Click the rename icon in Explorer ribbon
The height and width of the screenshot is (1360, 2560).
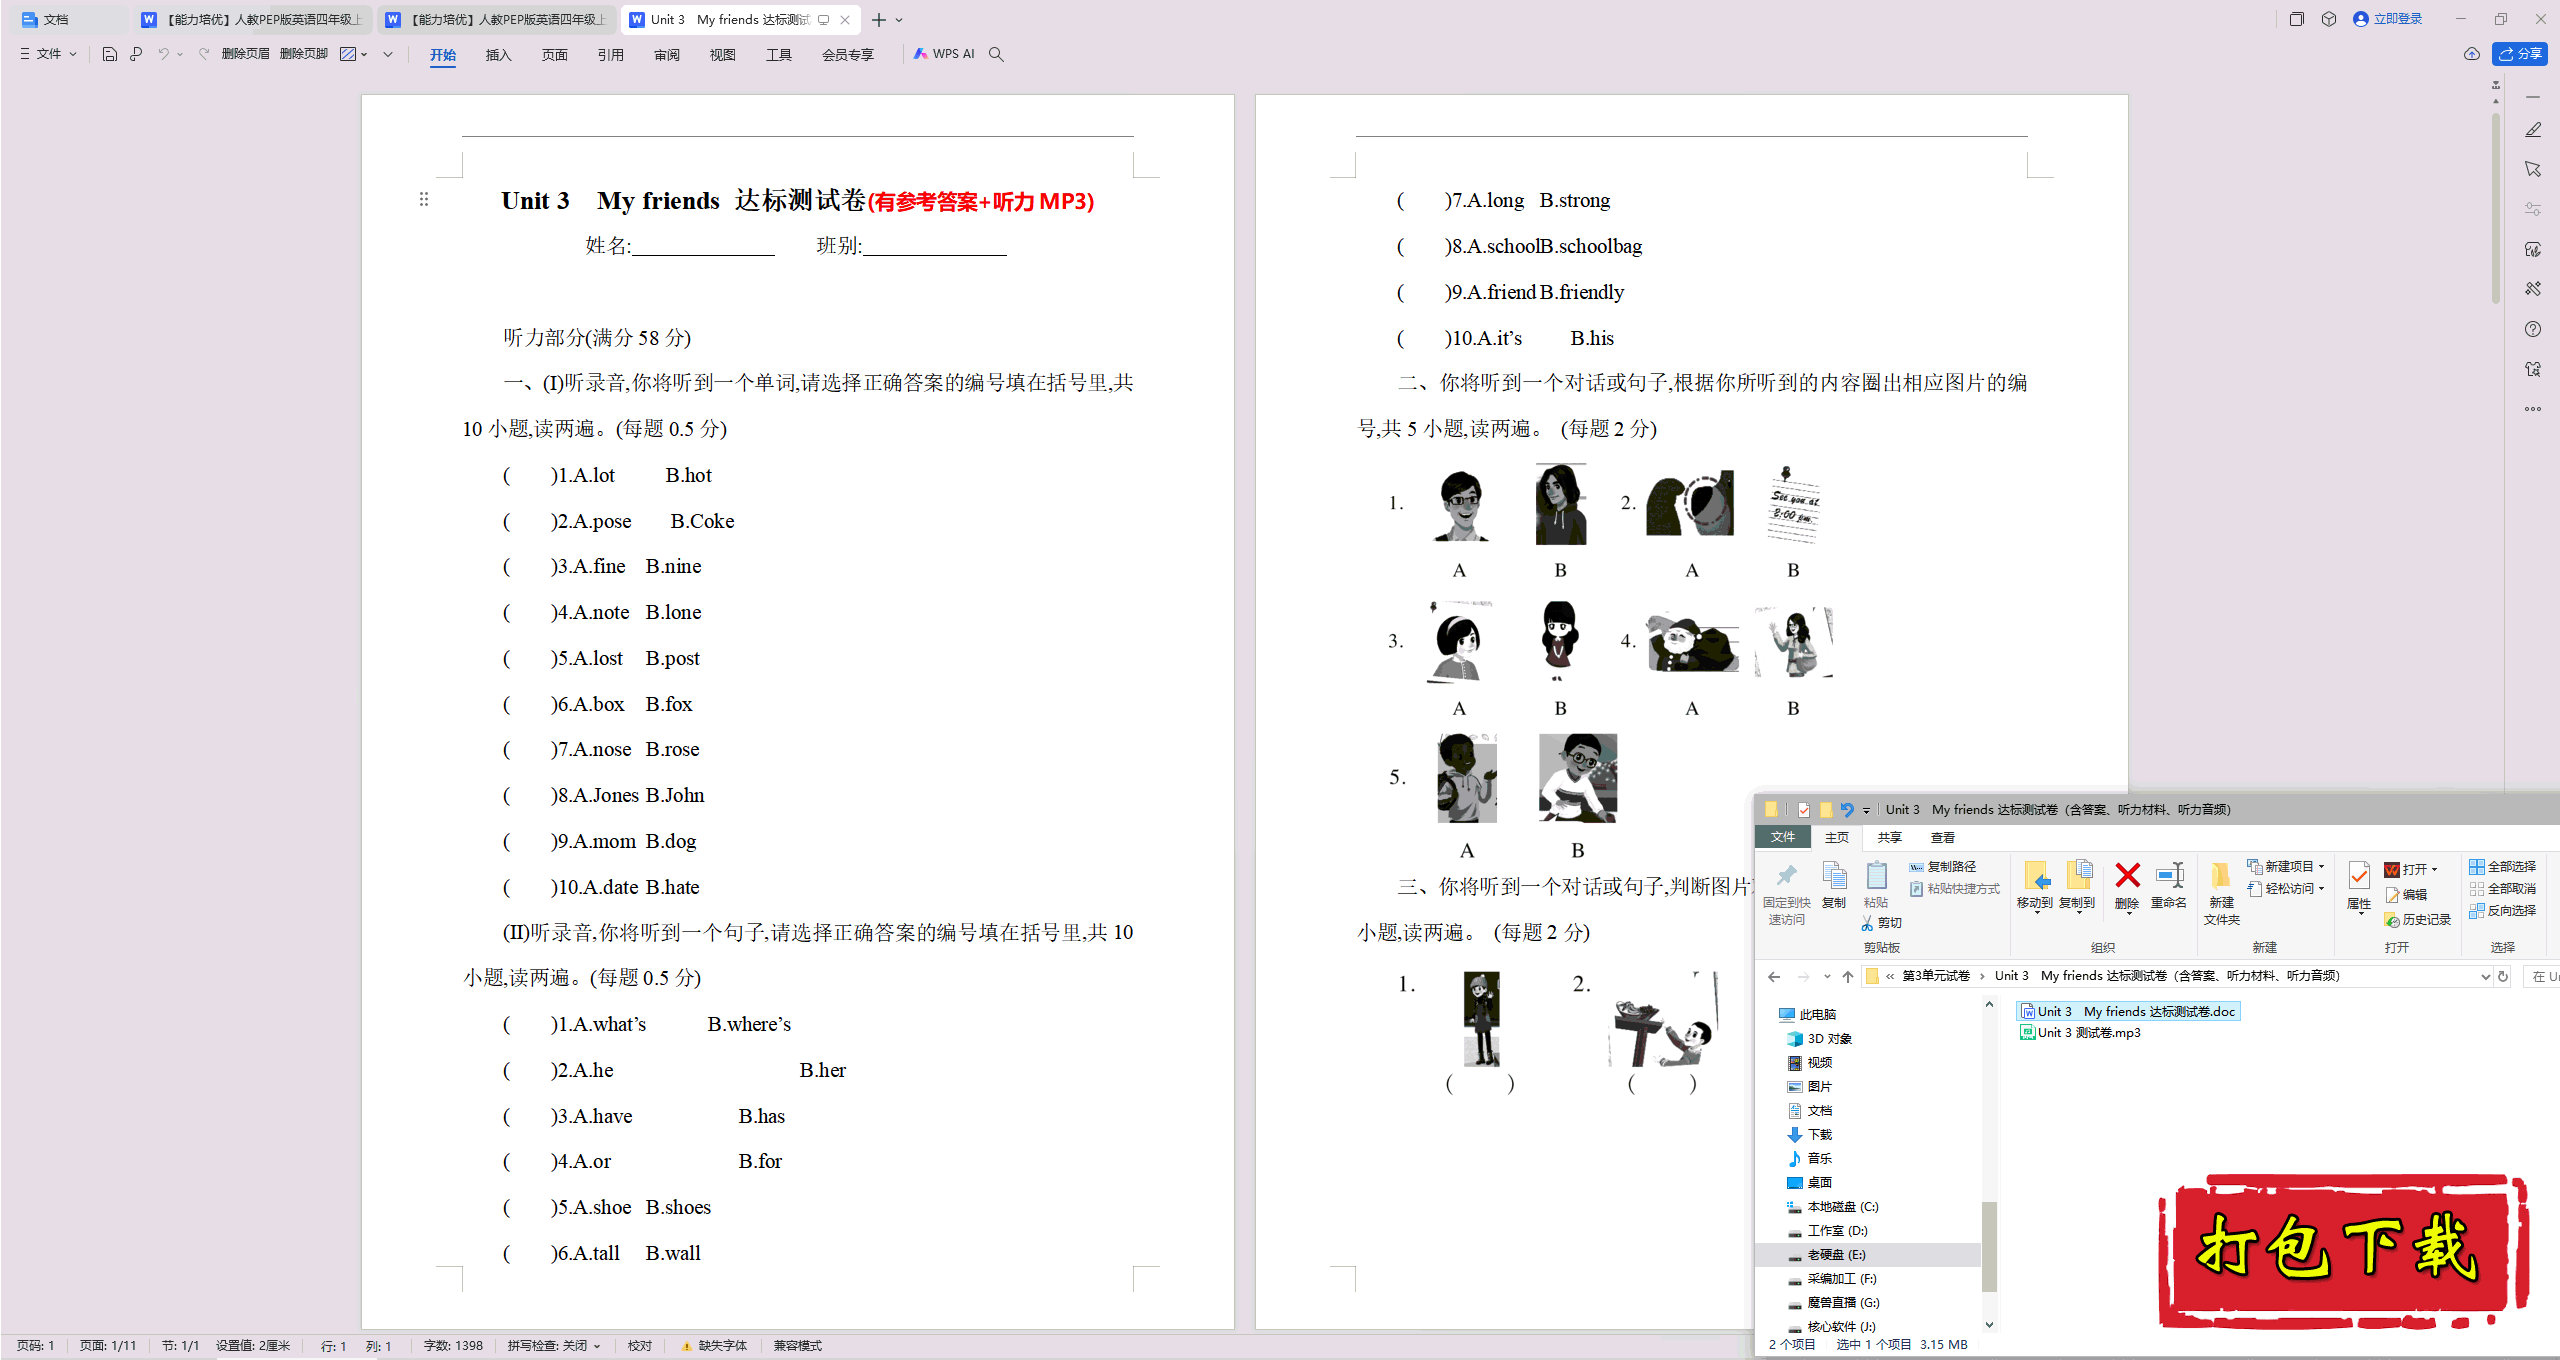tap(2169, 876)
